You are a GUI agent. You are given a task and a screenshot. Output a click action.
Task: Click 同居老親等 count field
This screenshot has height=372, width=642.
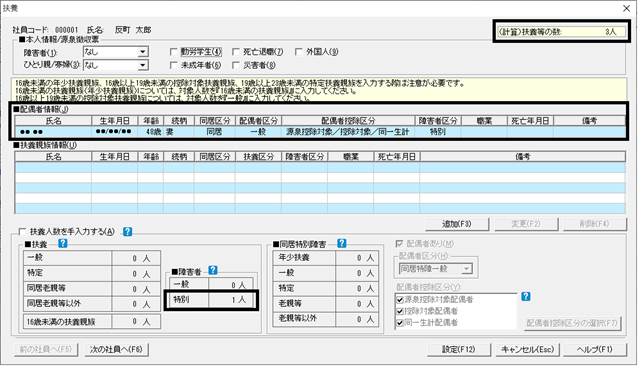(x=136, y=289)
